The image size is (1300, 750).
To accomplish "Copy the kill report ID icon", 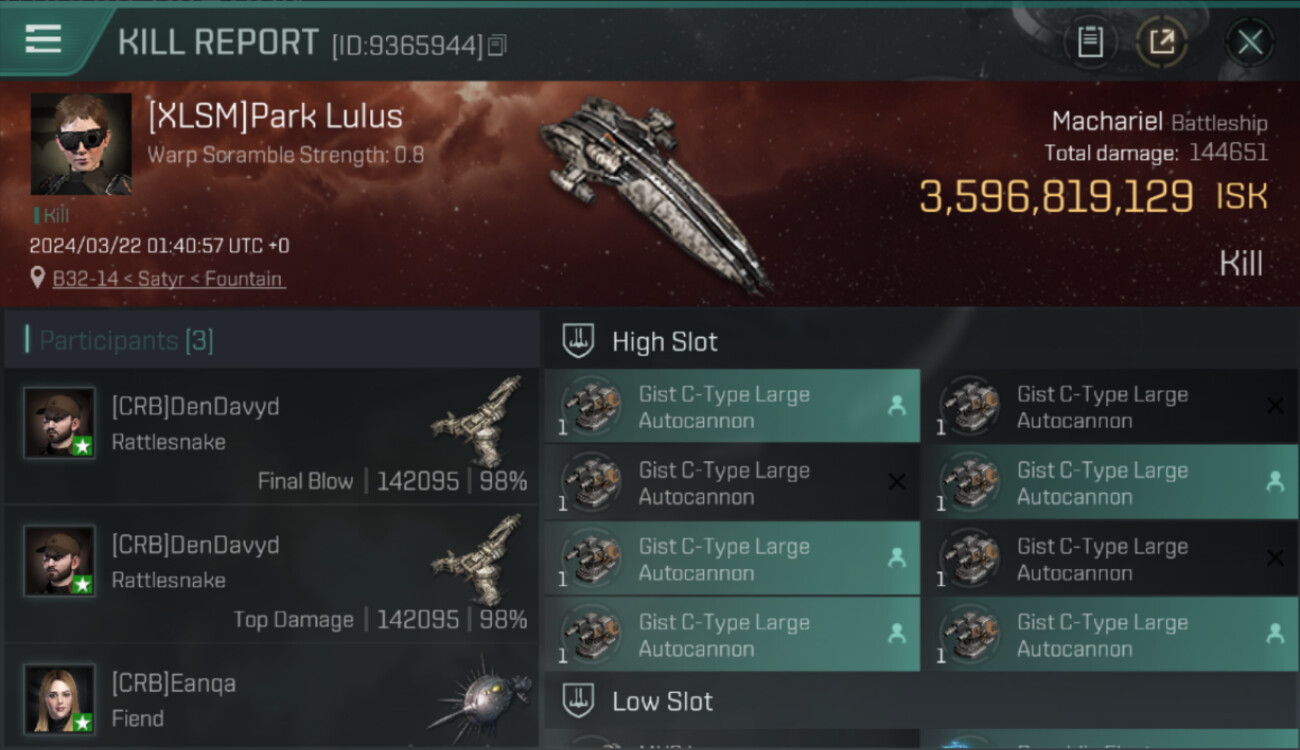I will pos(498,45).
